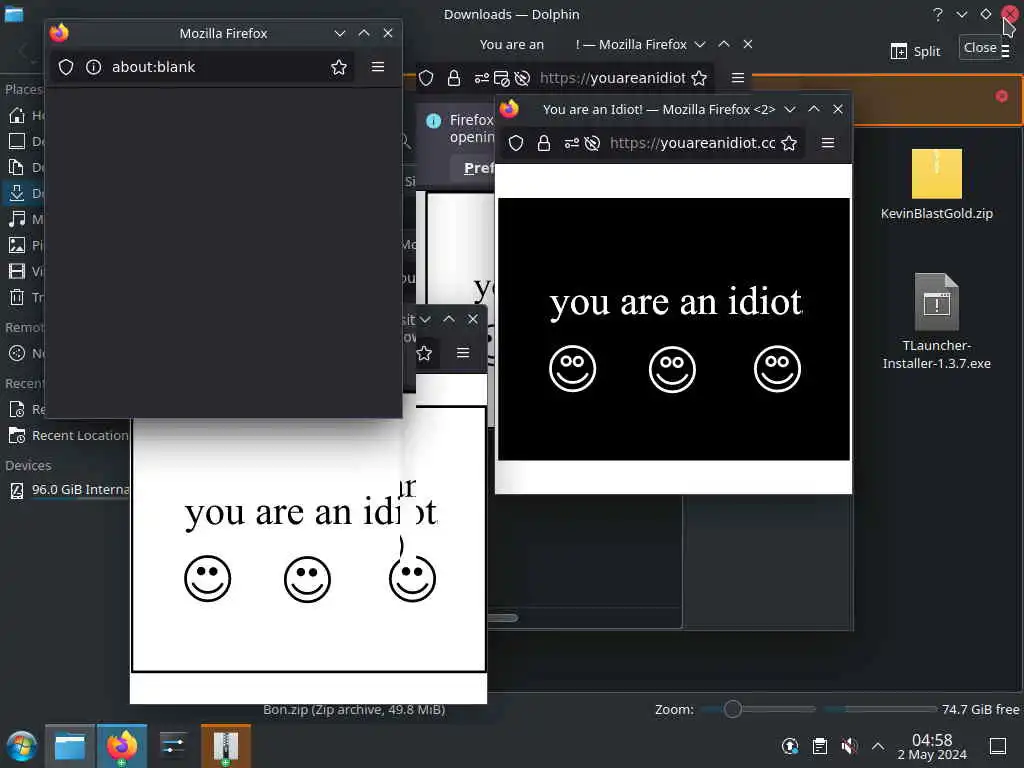The height and width of the screenshot is (768, 1024).
Task: Open Desktop place icon in Dolphin sidebar
Action: click(17, 141)
